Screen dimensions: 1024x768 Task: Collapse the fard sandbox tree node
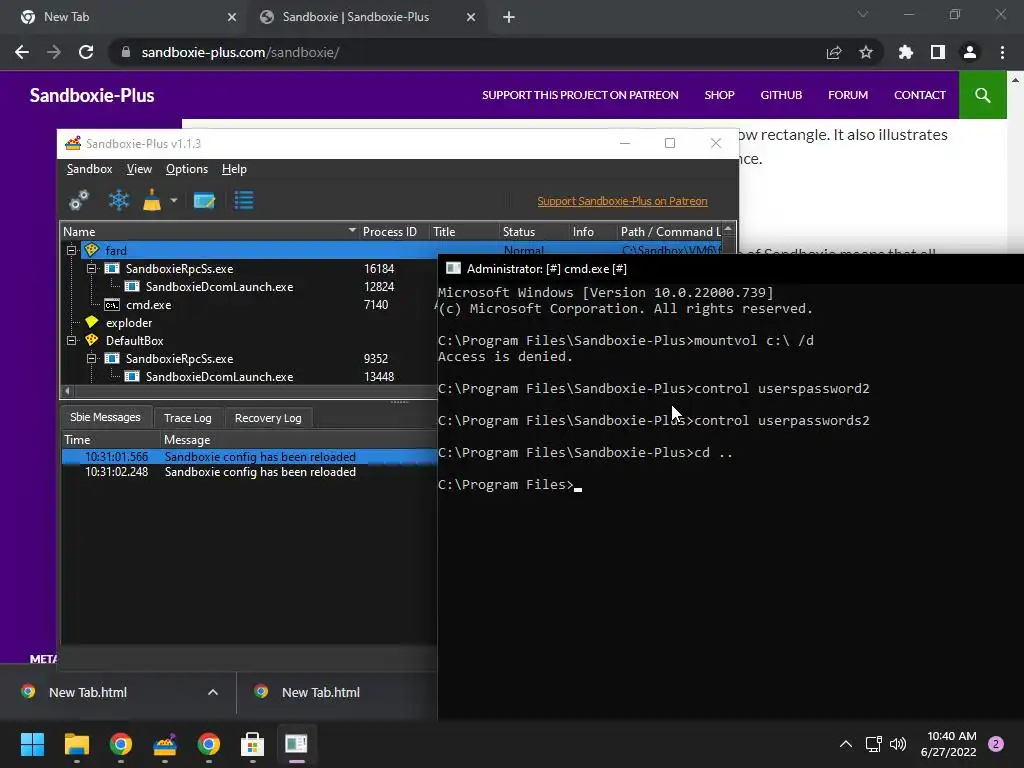point(72,250)
